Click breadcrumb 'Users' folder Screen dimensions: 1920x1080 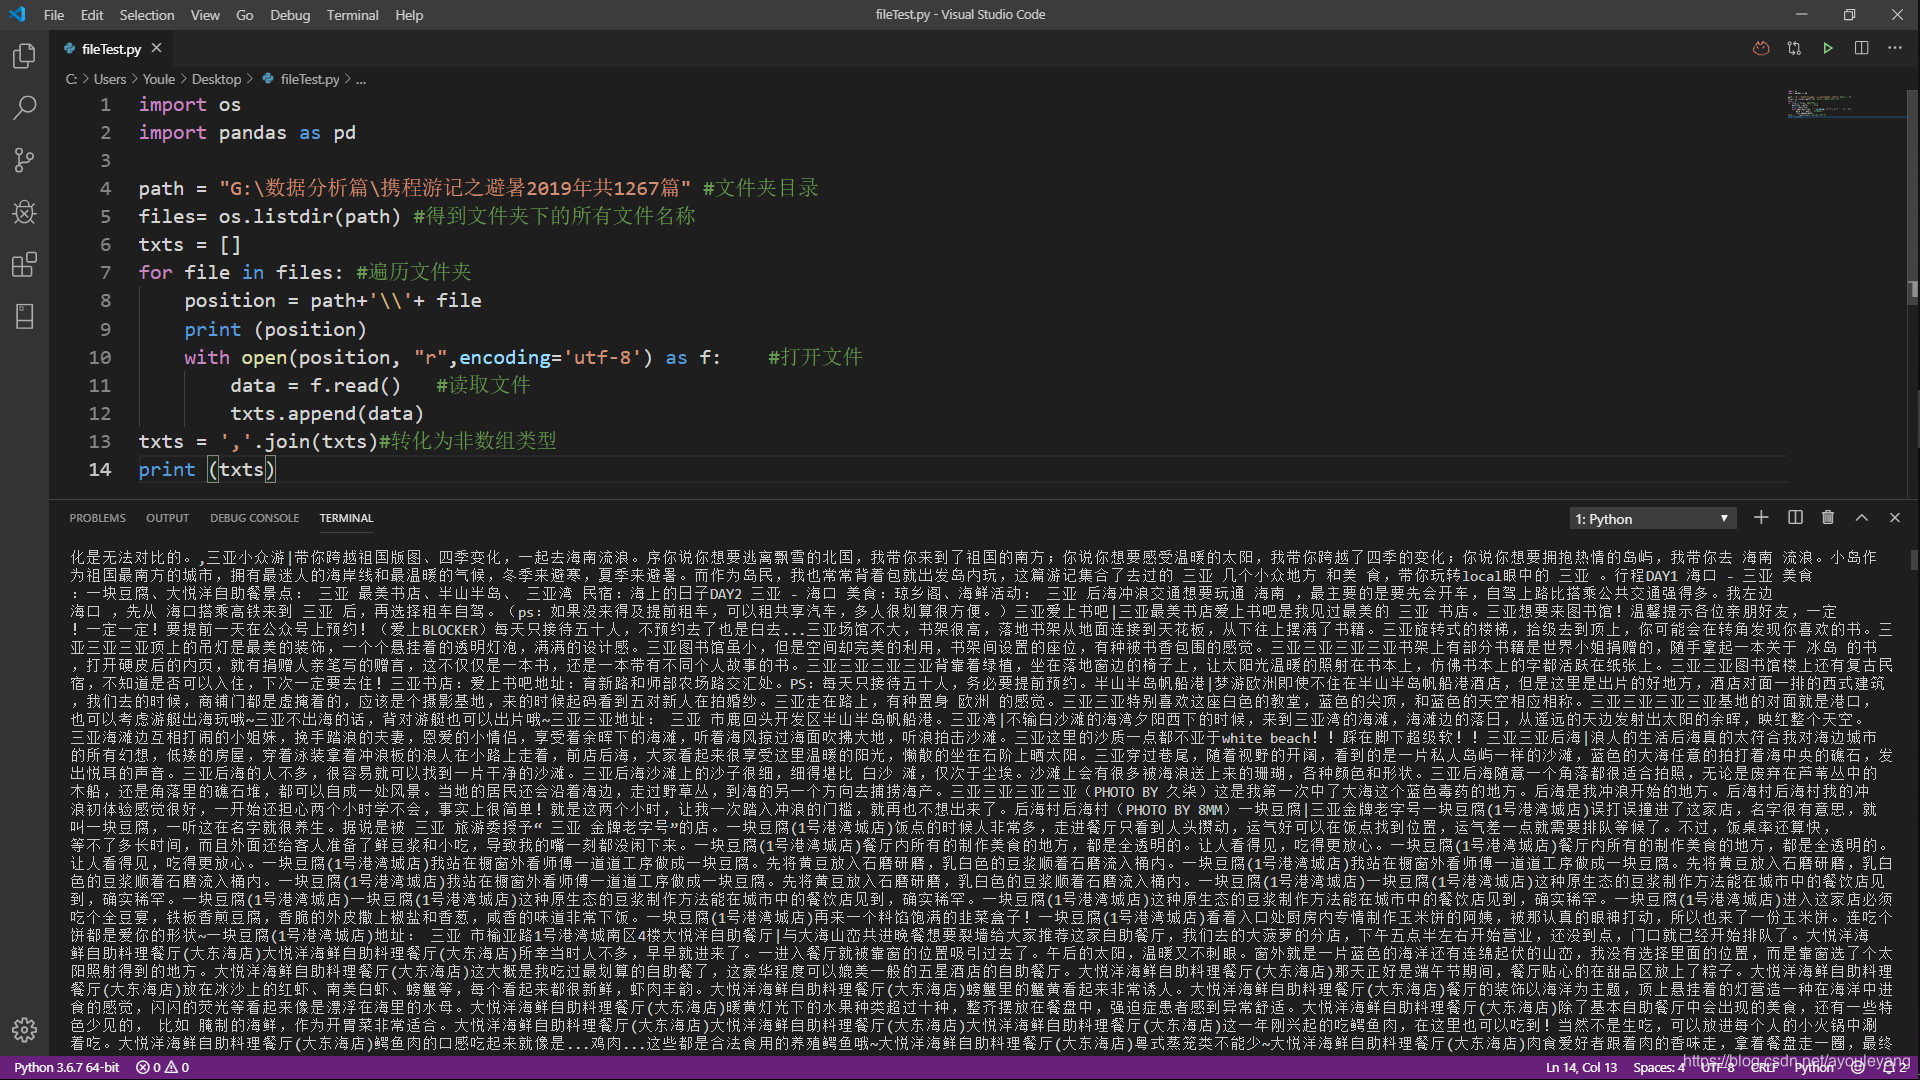point(110,79)
